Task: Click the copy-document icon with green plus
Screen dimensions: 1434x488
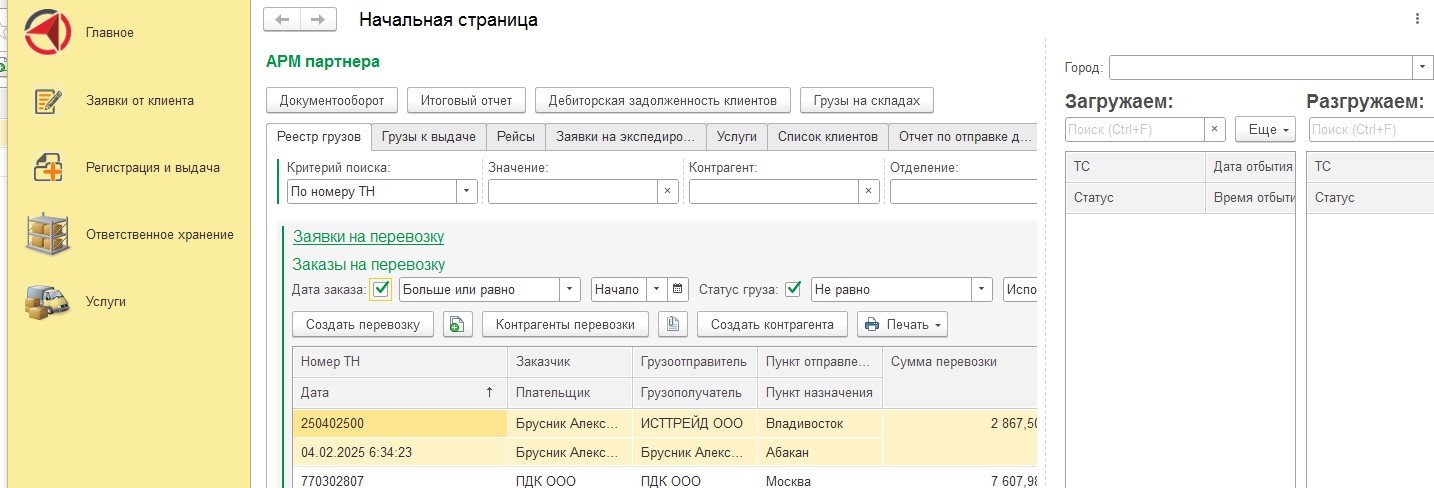Action: coord(457,324)
